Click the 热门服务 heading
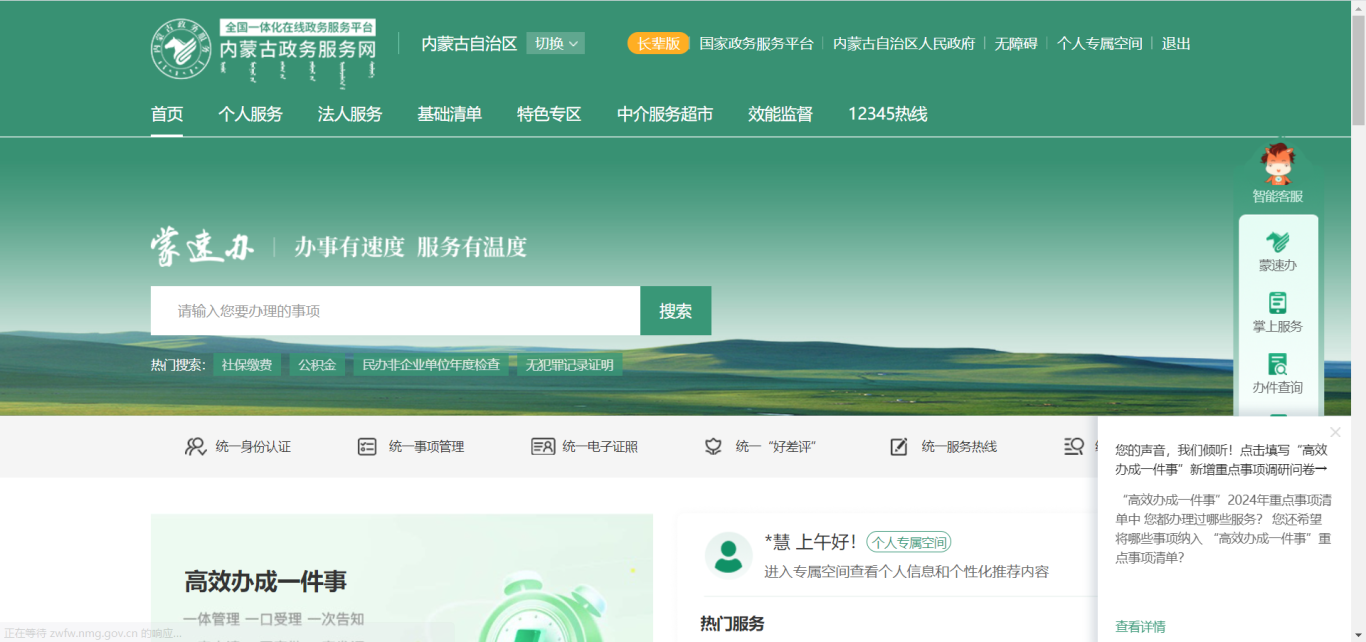This screenshot has width=1366, height=642. tap(732, 623)
